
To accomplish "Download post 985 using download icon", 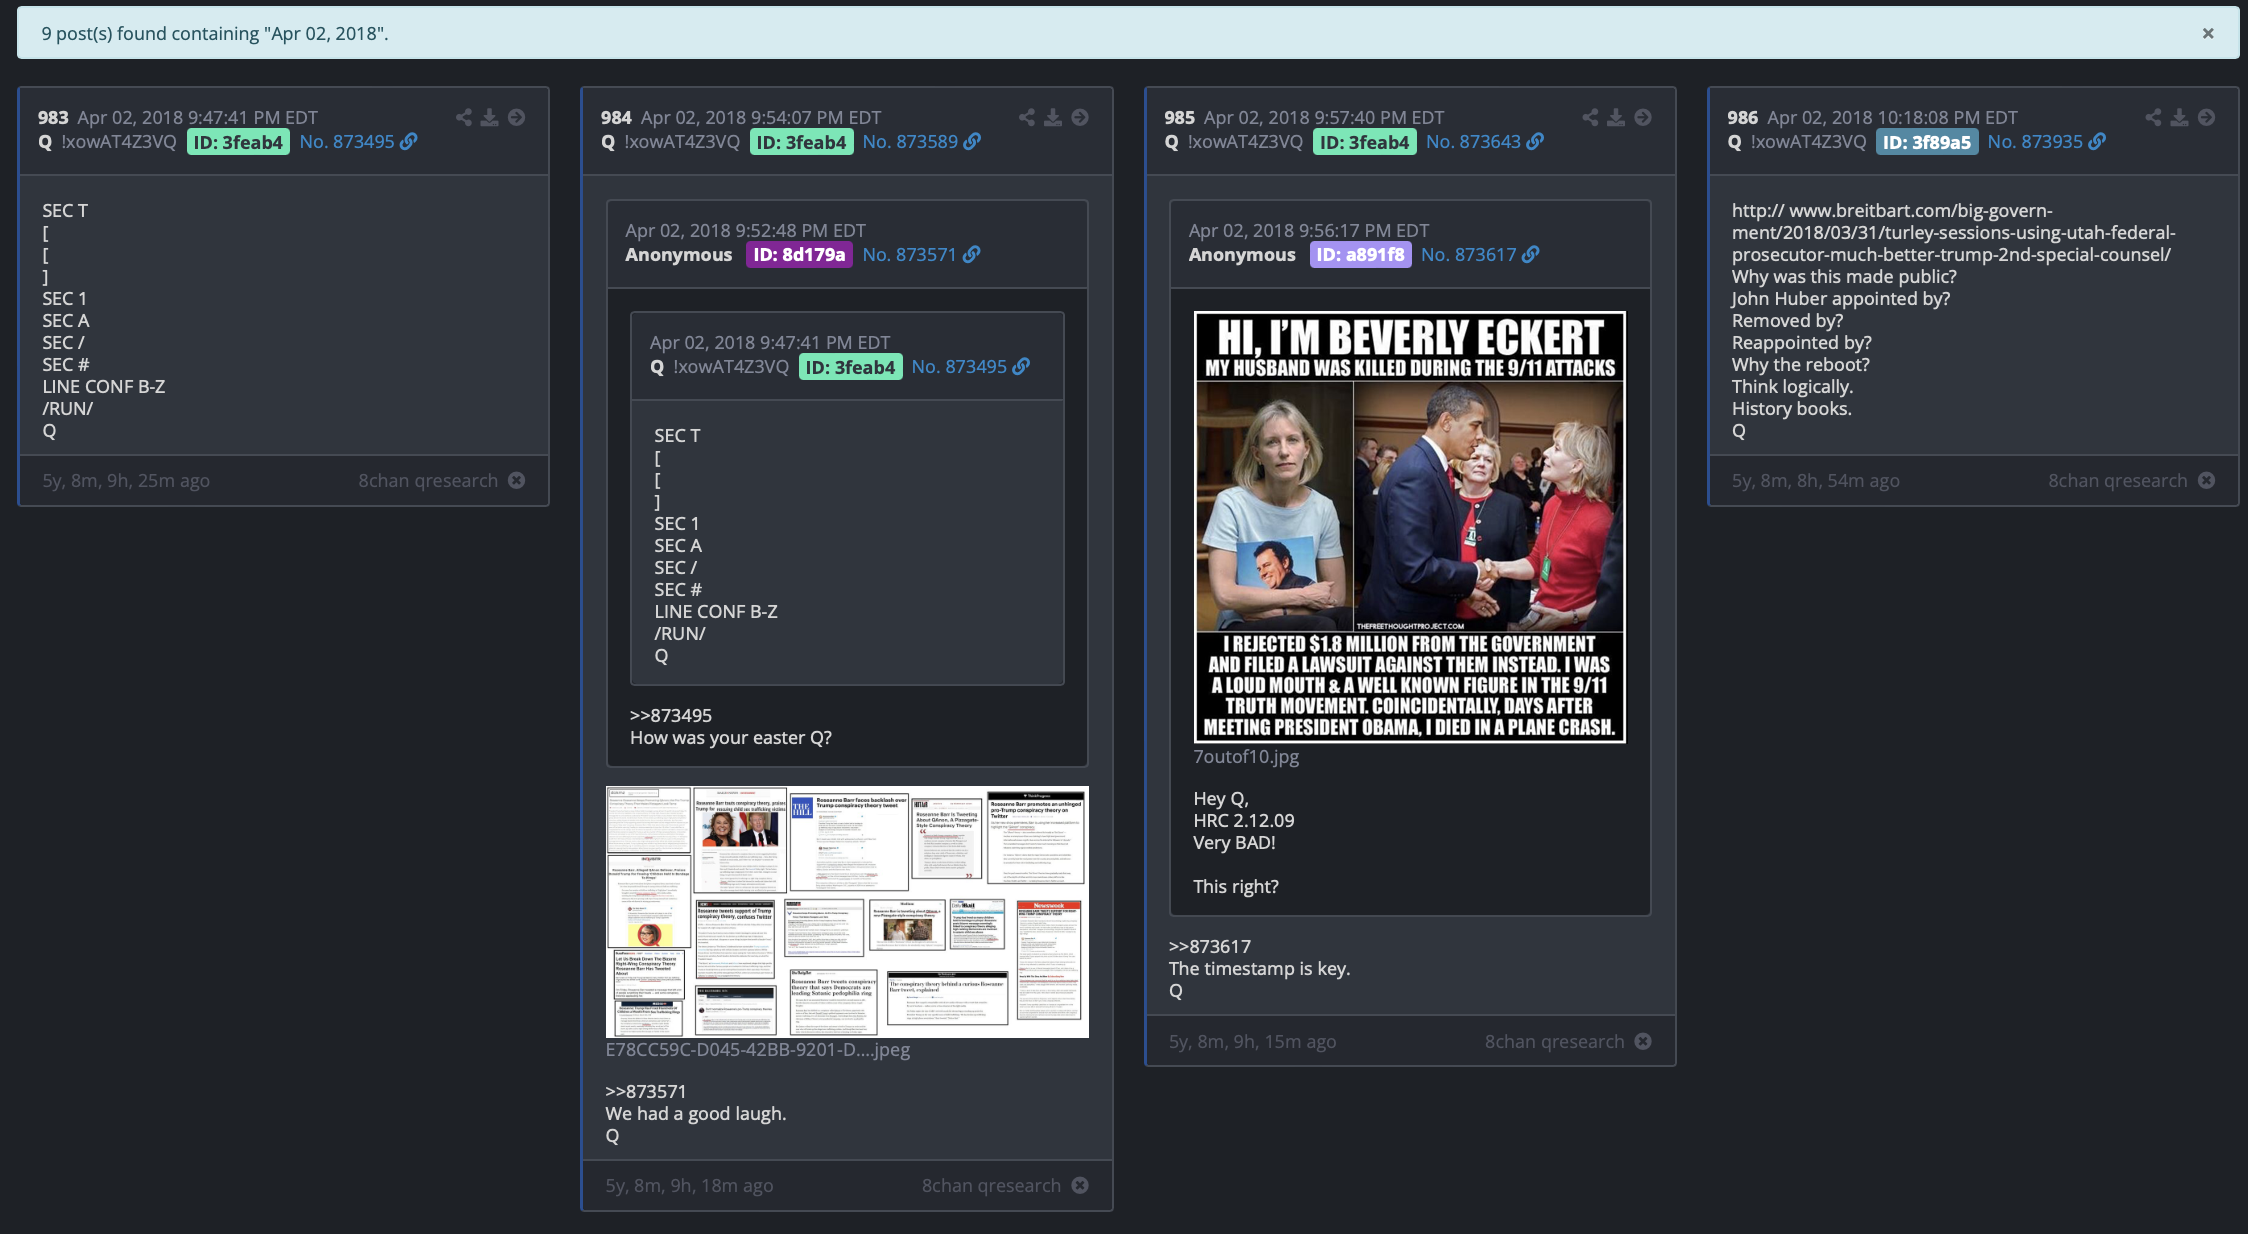I will (x=1616, y=117).
